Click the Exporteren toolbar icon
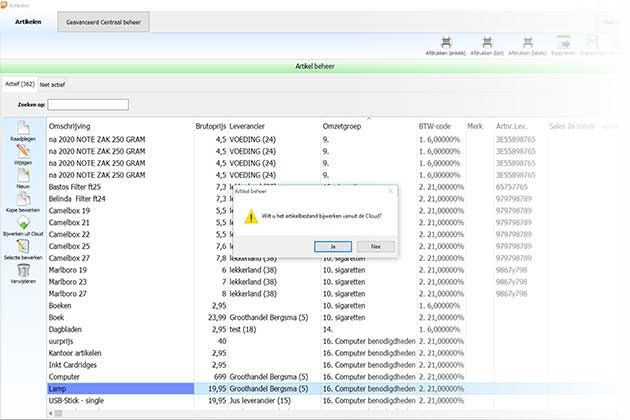Image resolution: width=630 pixels, height=420 pixels. pyautogui.click(x=563, y=42)
